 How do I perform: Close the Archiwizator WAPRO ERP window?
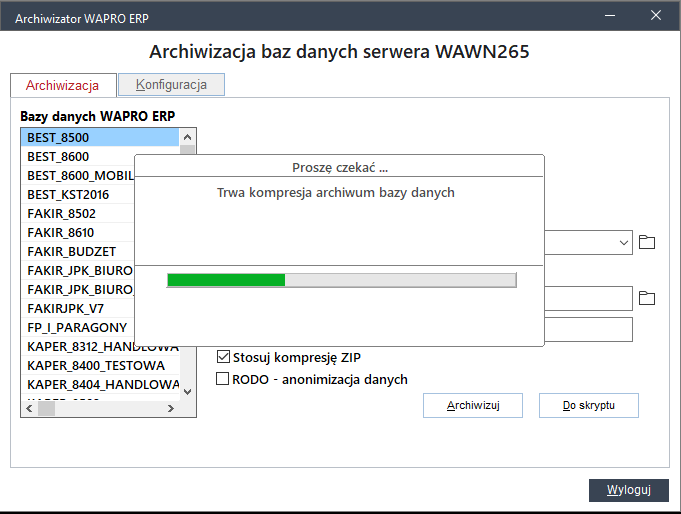click(656, 16)
